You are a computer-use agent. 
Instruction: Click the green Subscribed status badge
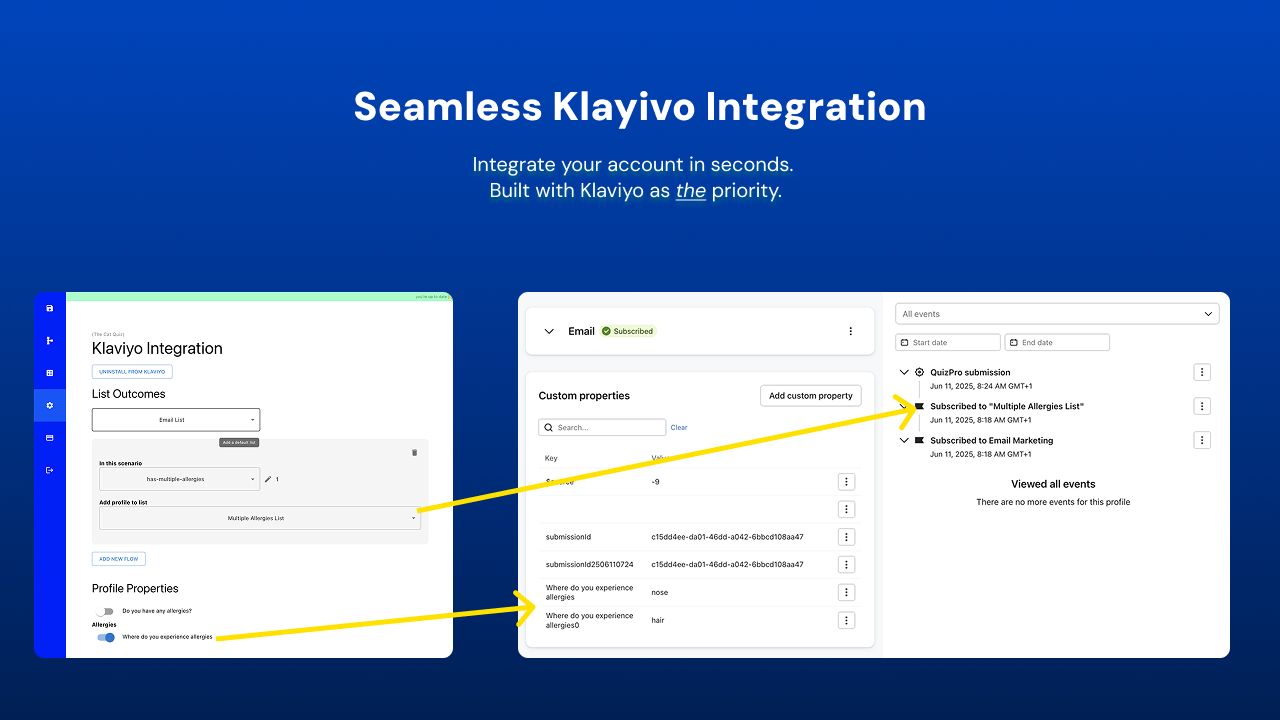tap(628, 331)
